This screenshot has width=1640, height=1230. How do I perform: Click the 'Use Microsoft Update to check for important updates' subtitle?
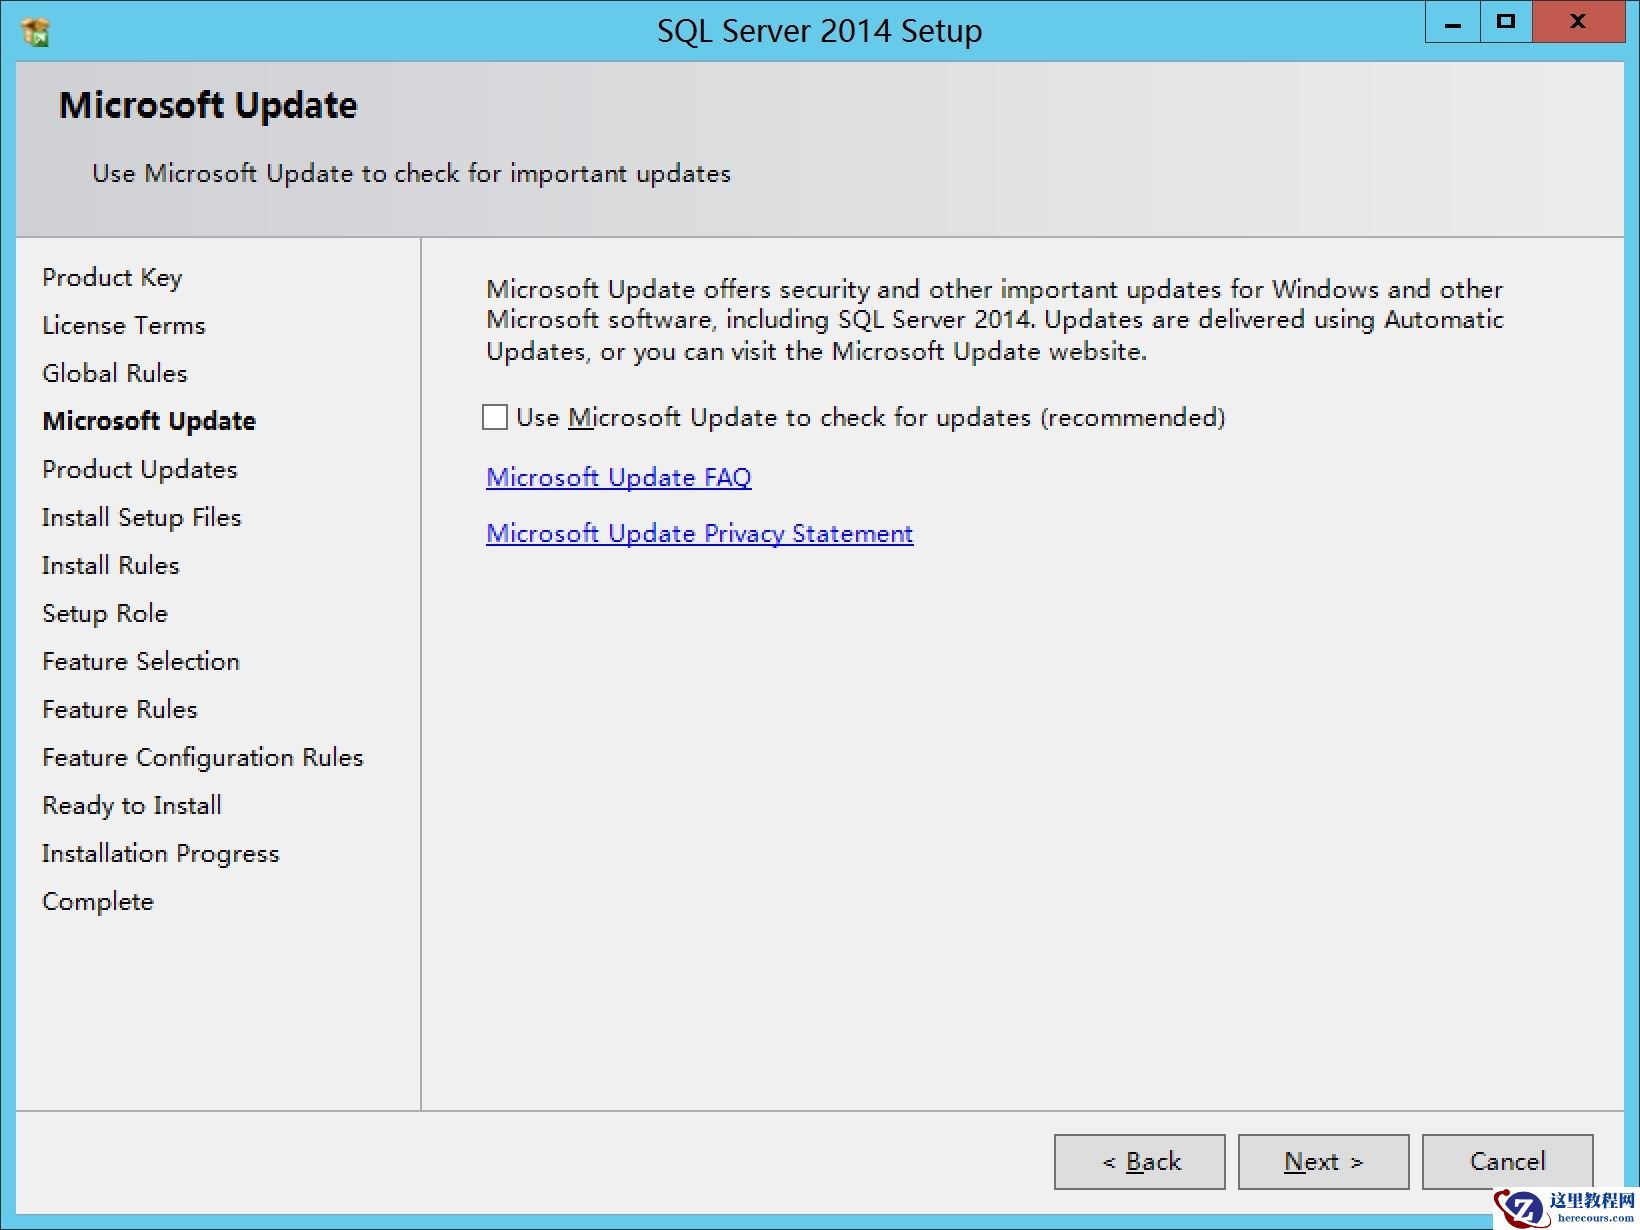[412, 174]
